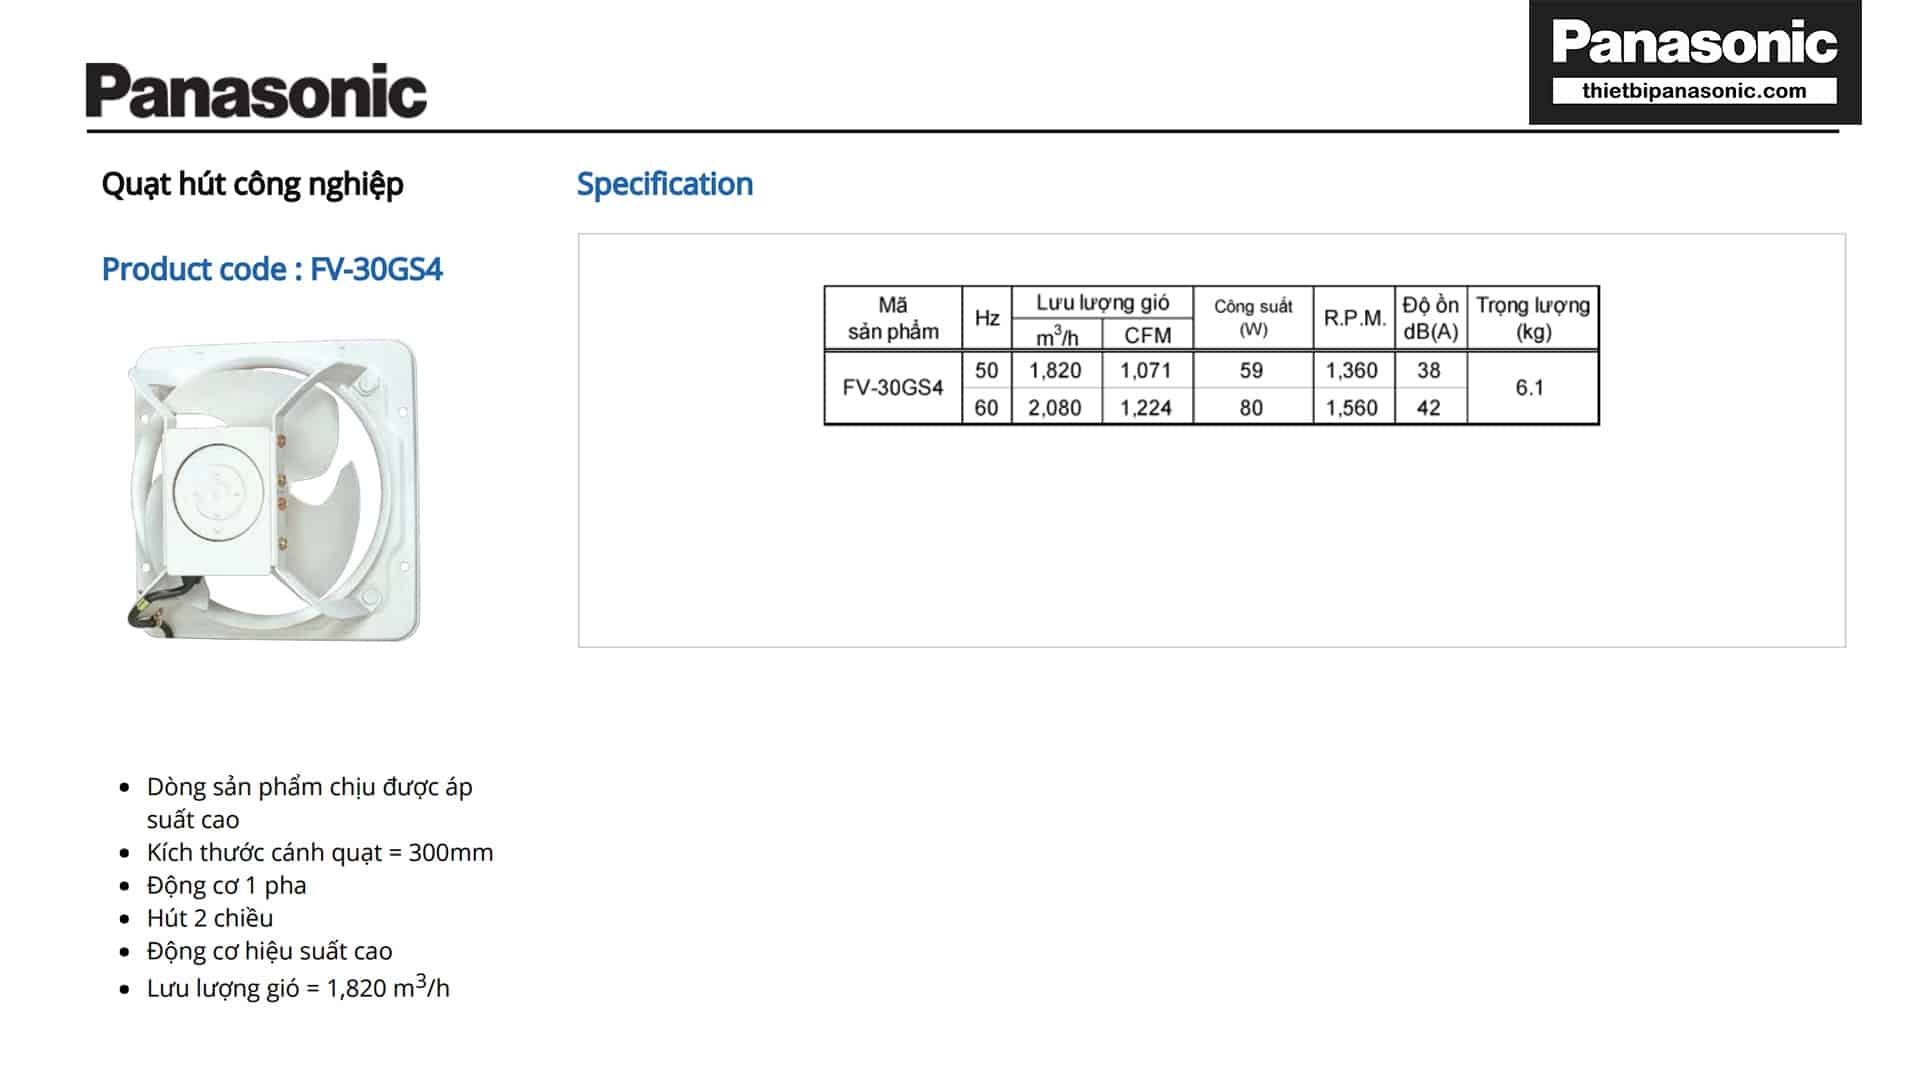The image size is (1920, 1080).
Task: Open the thietbipanasonic.com link
Action: pos(1694,91)
